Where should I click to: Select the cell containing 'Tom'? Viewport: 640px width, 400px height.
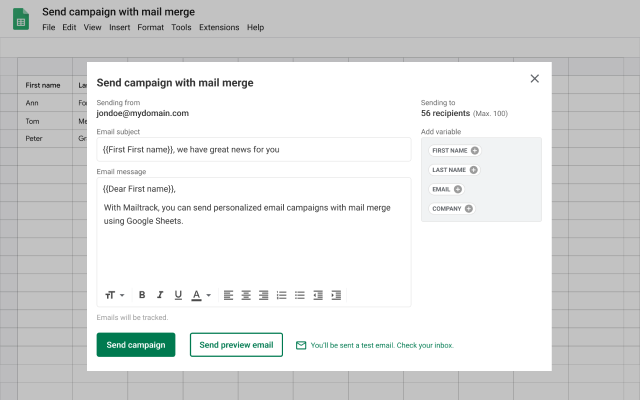click(45, 121)
